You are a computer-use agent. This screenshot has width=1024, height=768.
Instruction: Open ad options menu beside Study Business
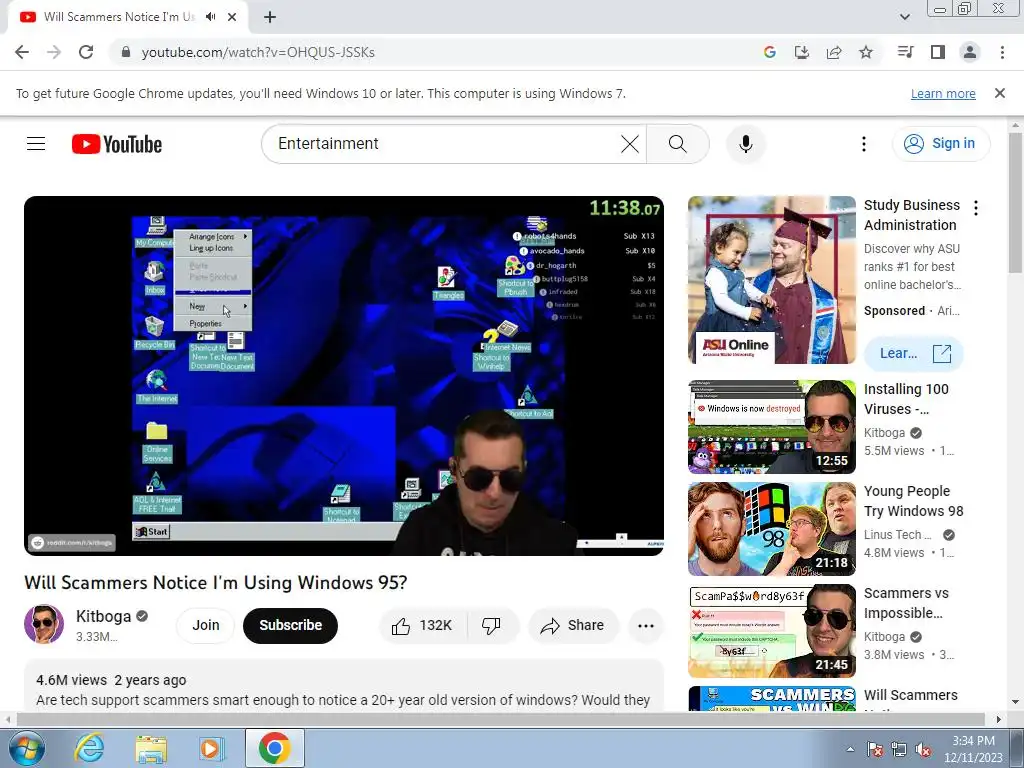coord(976,208)
